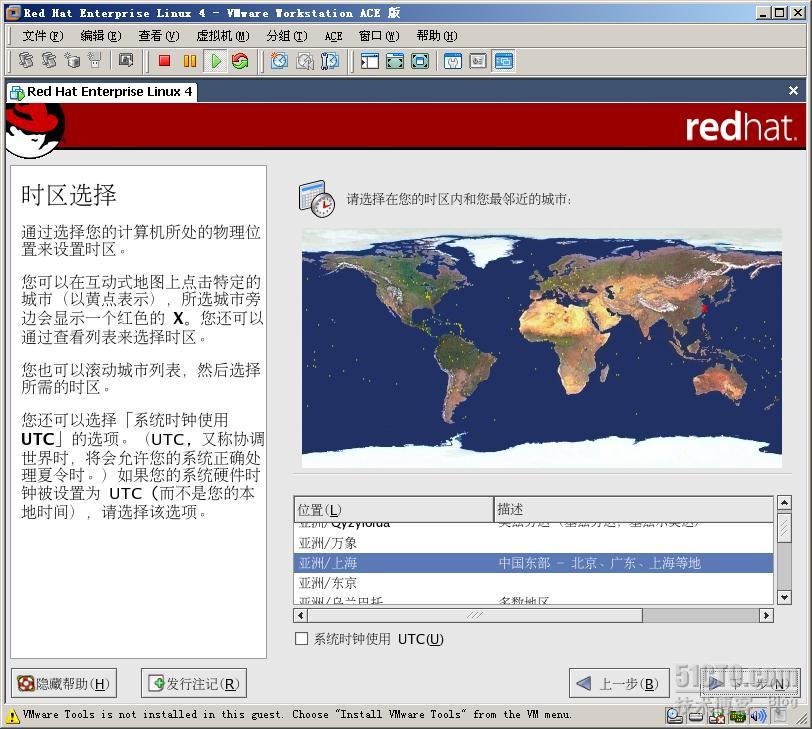812x729 pixels.
Task: Click the Quick Switch view icon
Action: click(395, 61)
